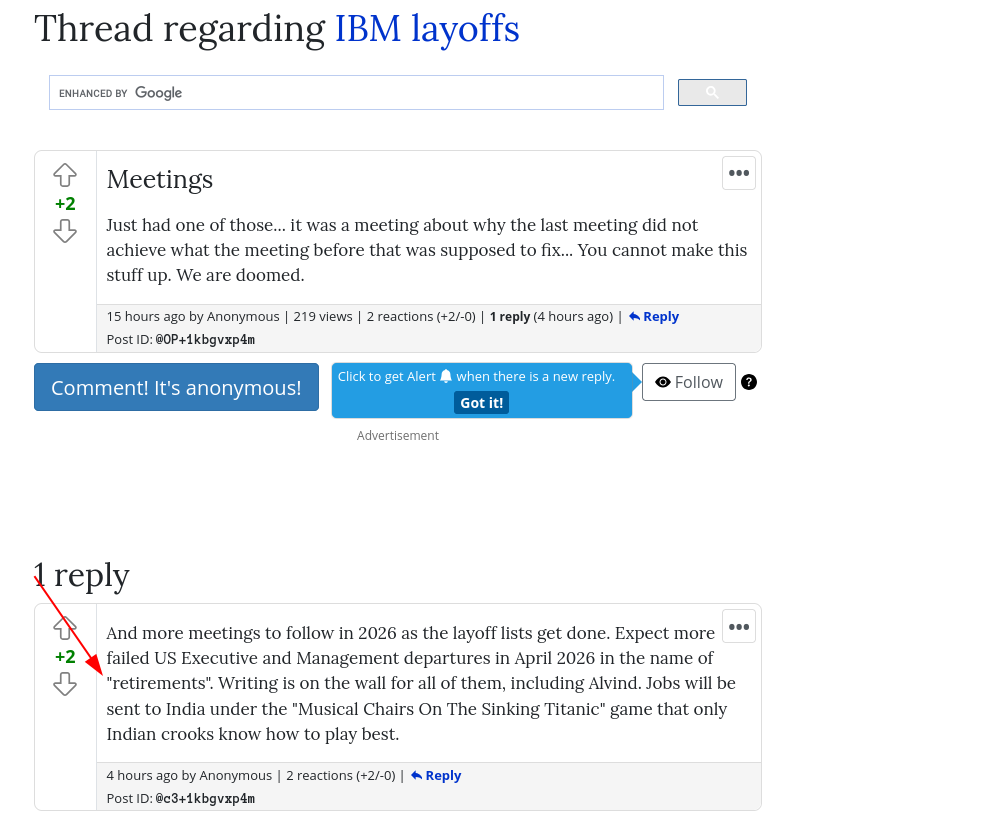Open the options menu on the Meetings post
Viewport: 986px width, 823px height.
pyautogui.click(x=739, y=173)
